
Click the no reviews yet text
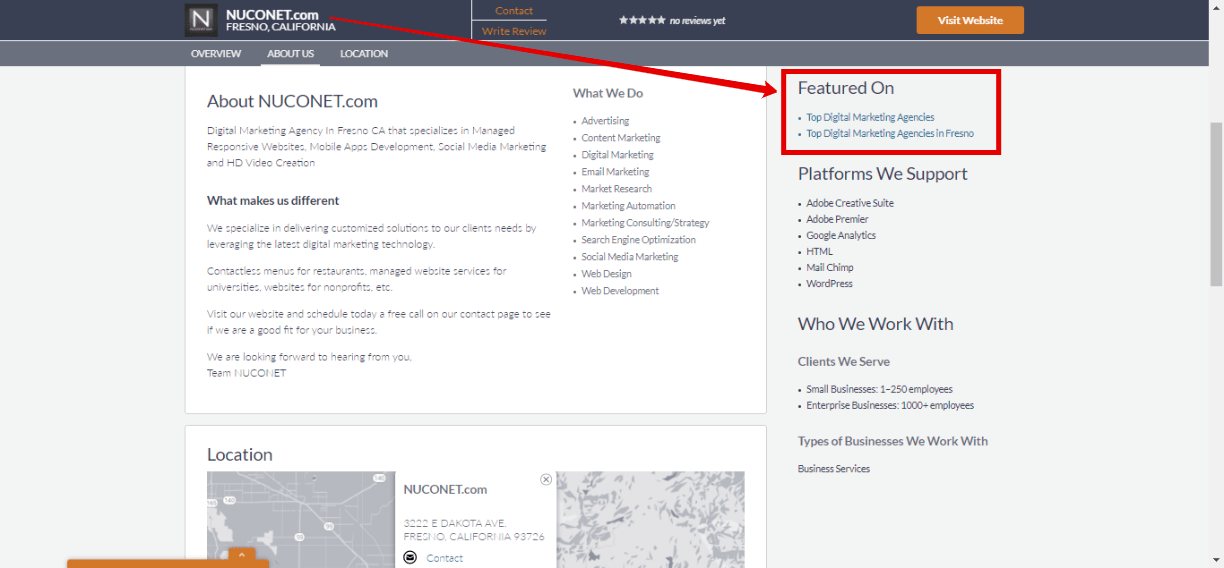click(x=698, y=20)
